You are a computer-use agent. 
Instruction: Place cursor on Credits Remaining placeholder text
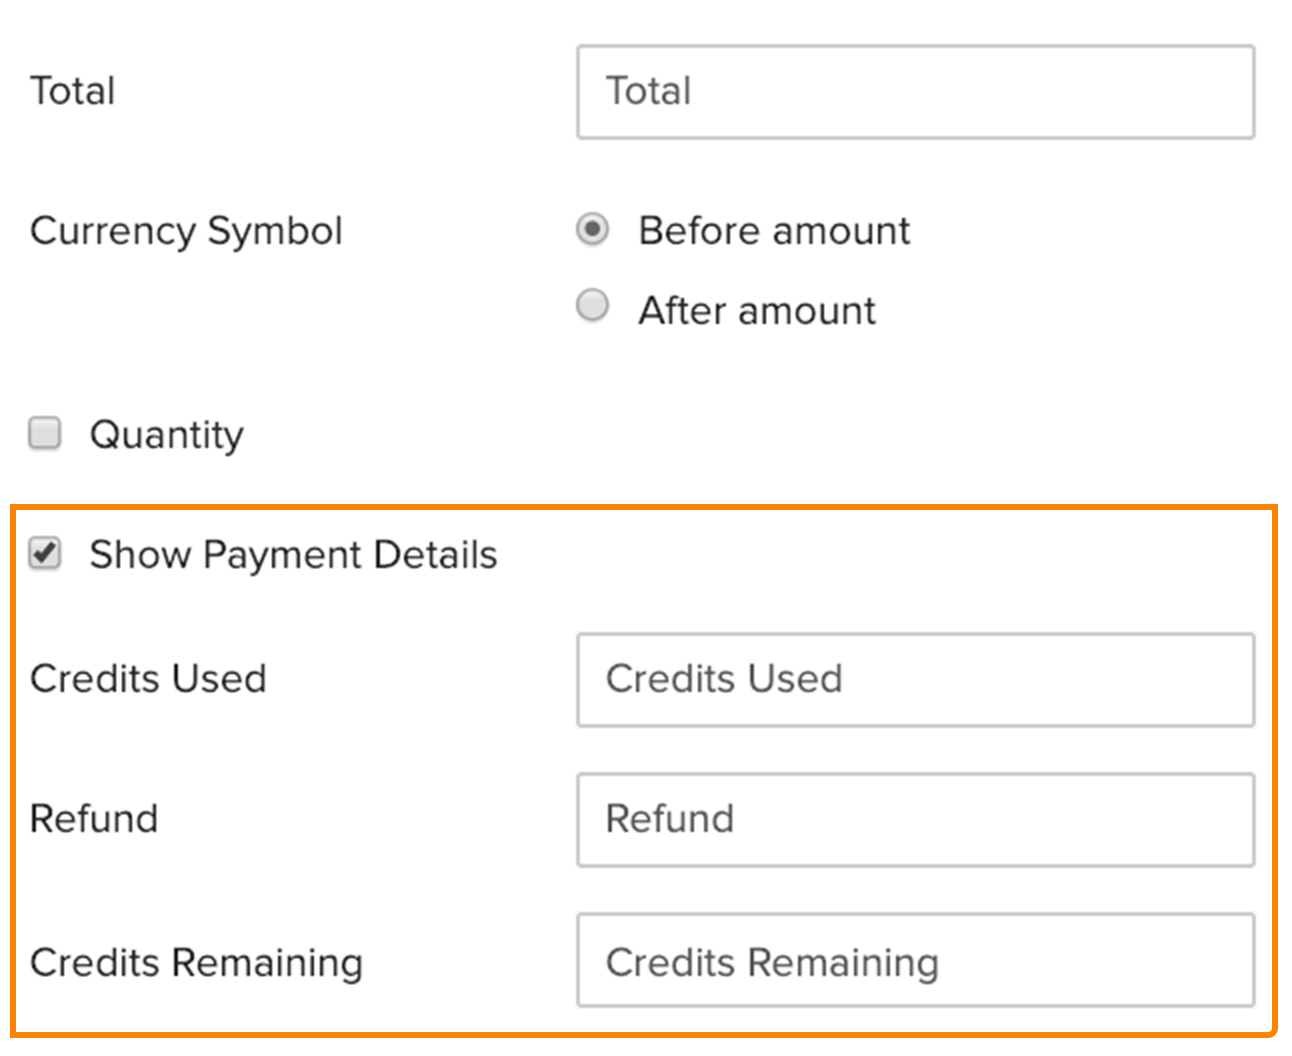click(x=772, y=963)
